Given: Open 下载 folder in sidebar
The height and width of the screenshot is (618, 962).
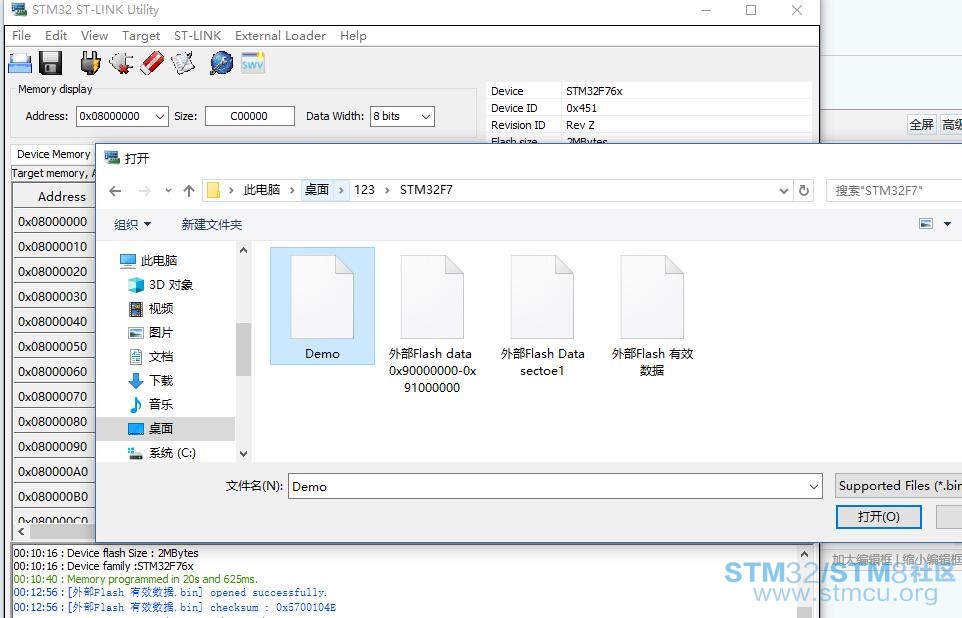Looking at the screenshot, I should click(151, 380).
